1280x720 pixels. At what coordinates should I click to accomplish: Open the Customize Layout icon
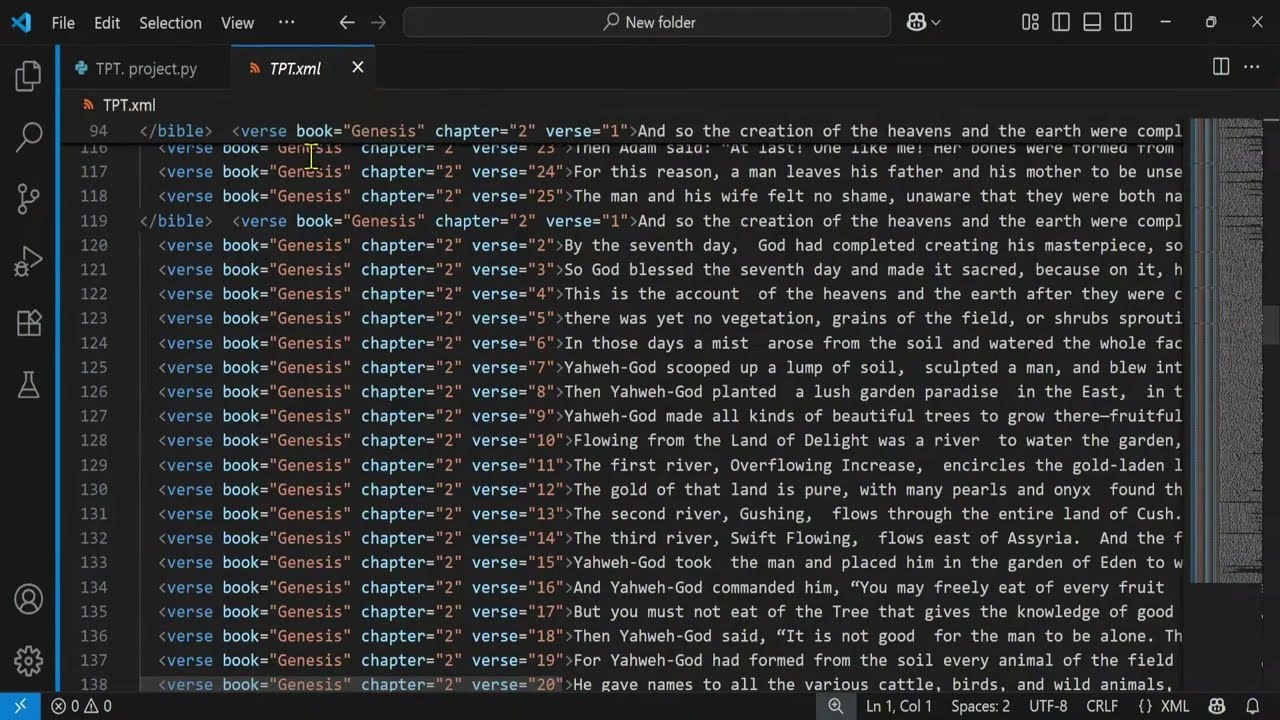[1030, 22]
